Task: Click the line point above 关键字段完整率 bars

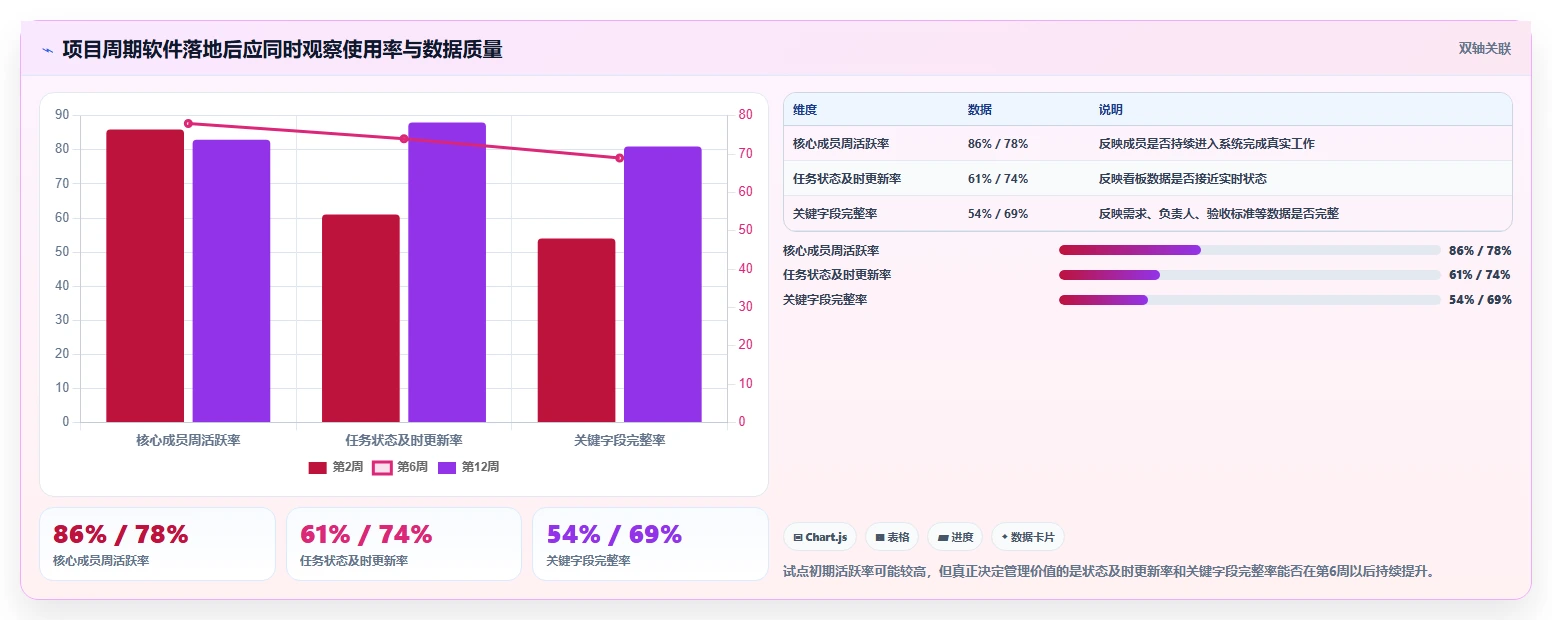Action: (619, 158)
